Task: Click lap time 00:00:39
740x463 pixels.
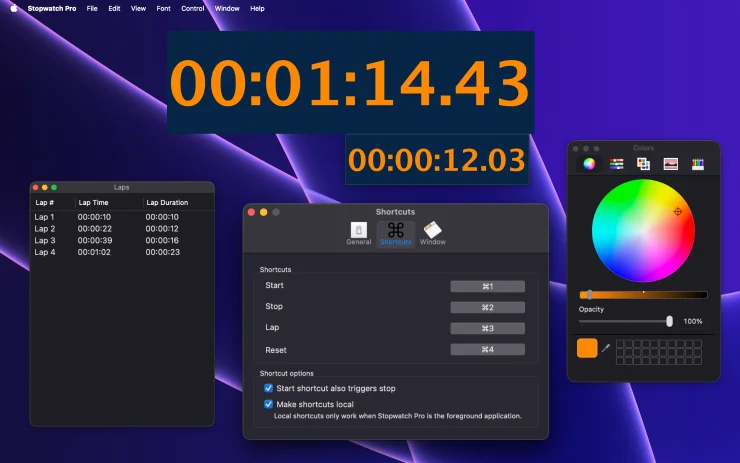Action: [95, 240]
